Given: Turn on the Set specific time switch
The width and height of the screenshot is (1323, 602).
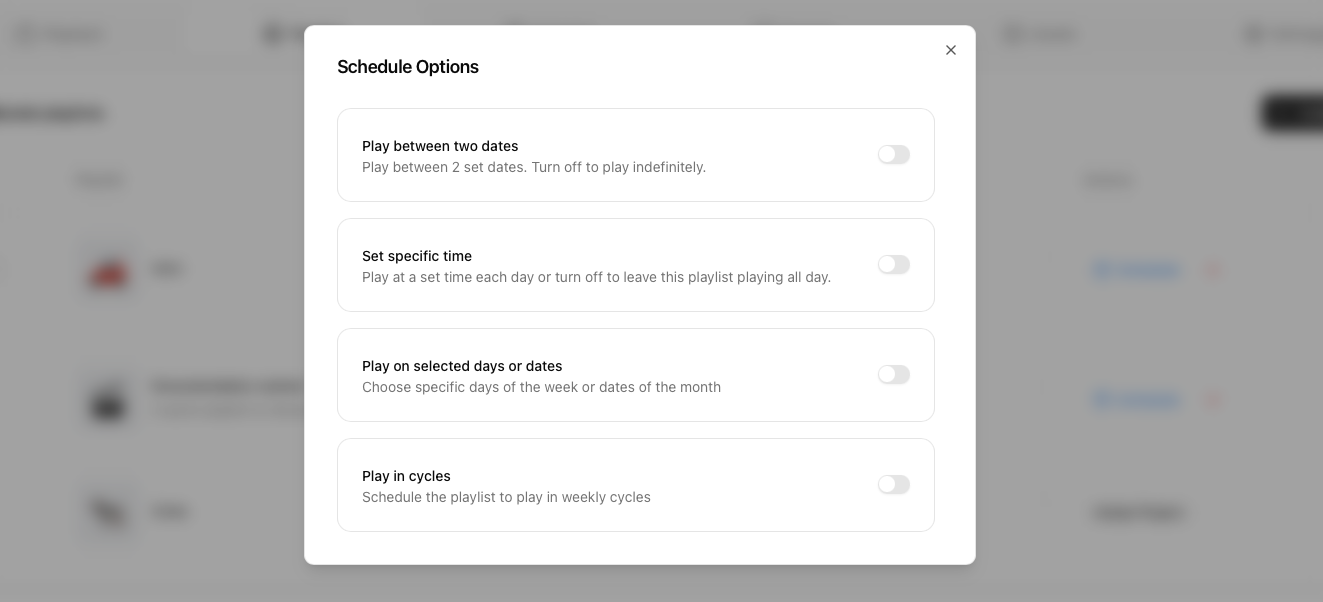Looking at the screenshot, I should [893, 265].
